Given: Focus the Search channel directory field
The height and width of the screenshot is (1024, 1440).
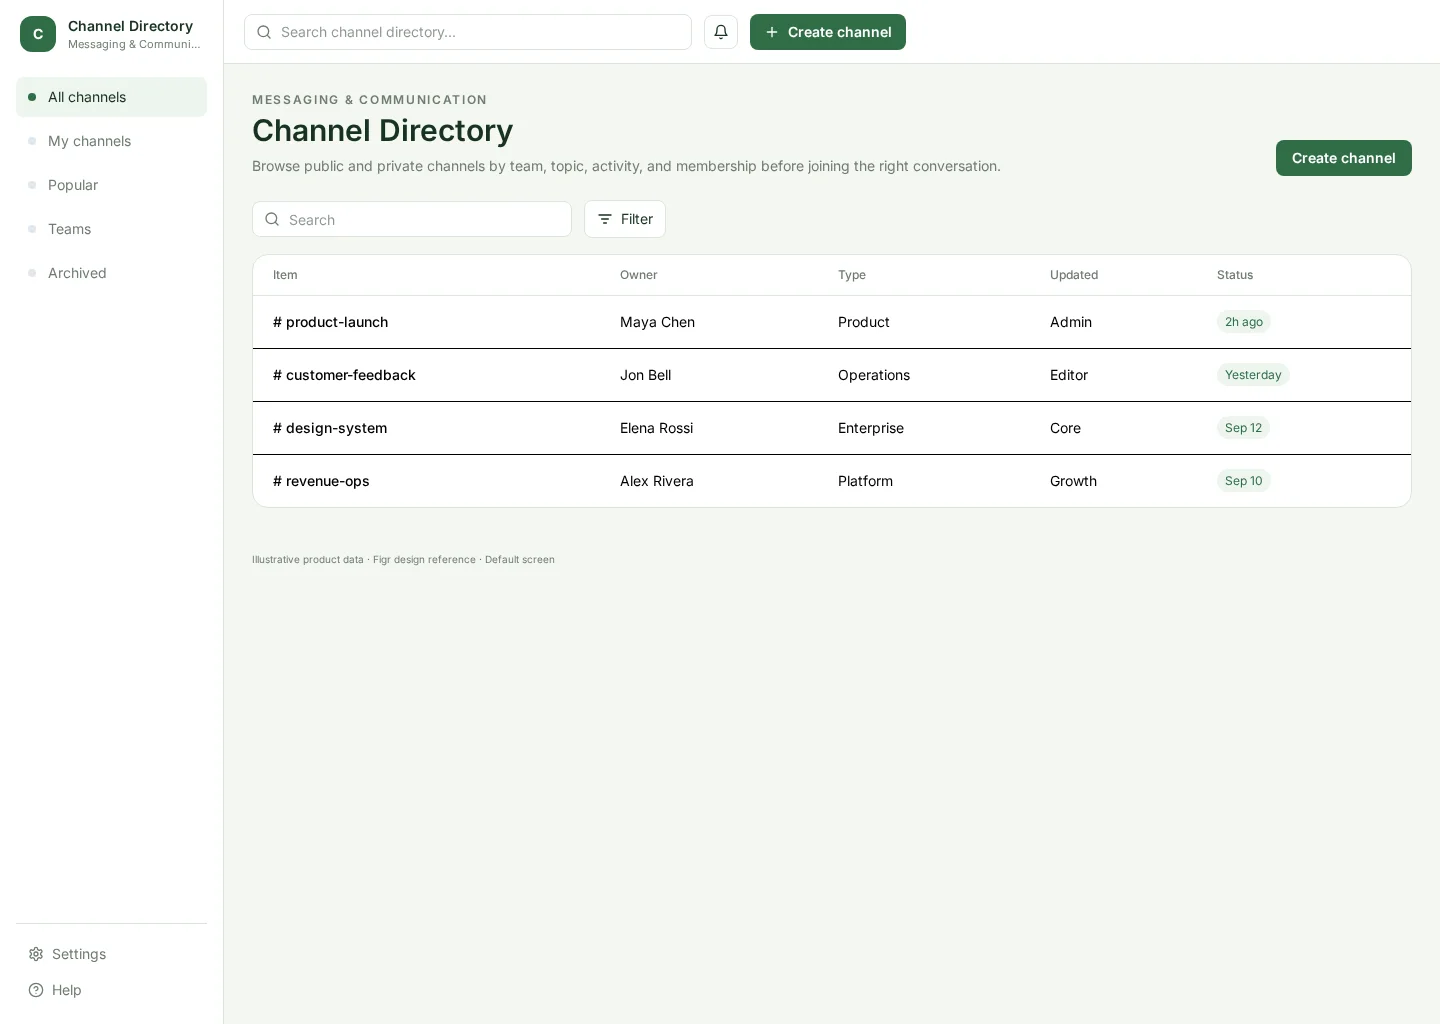Looking at the screenshot, I should click(x=468, y=32).
